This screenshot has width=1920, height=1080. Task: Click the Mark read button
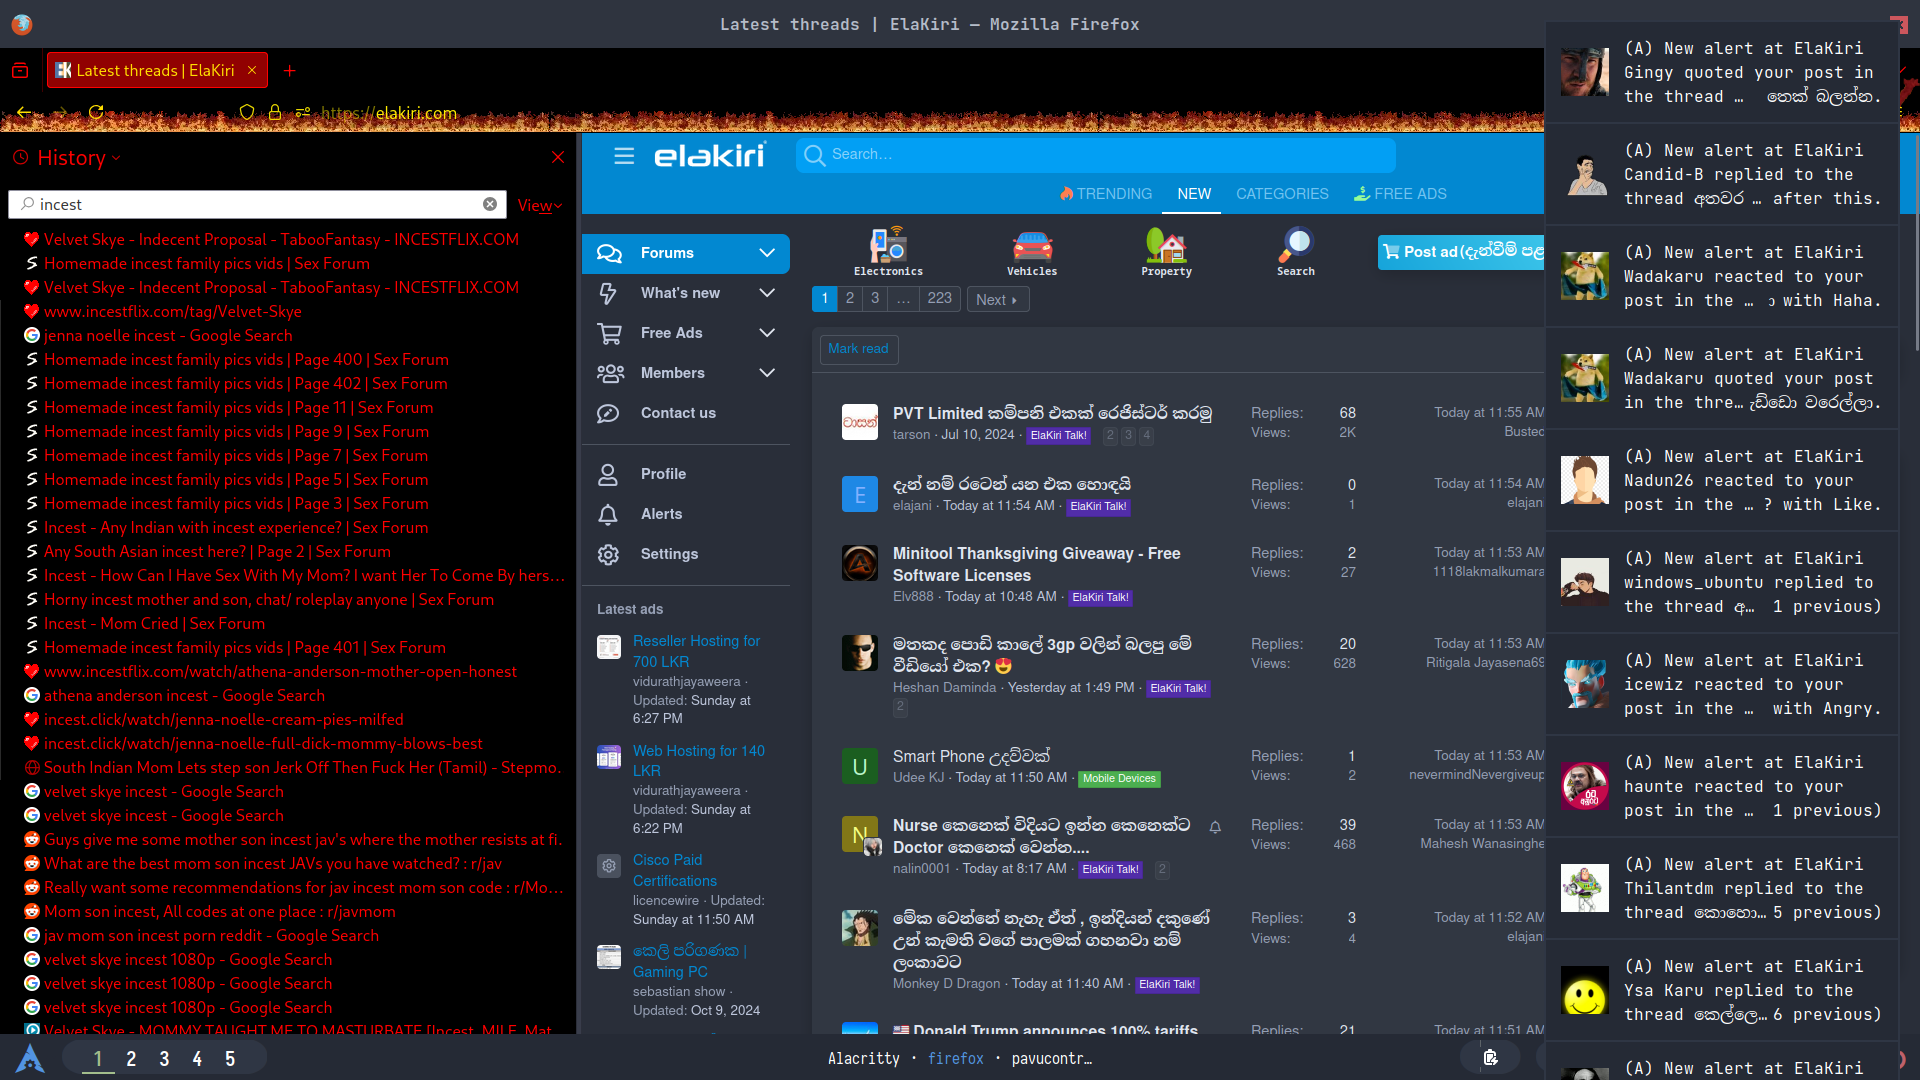(x=858, y=349)
